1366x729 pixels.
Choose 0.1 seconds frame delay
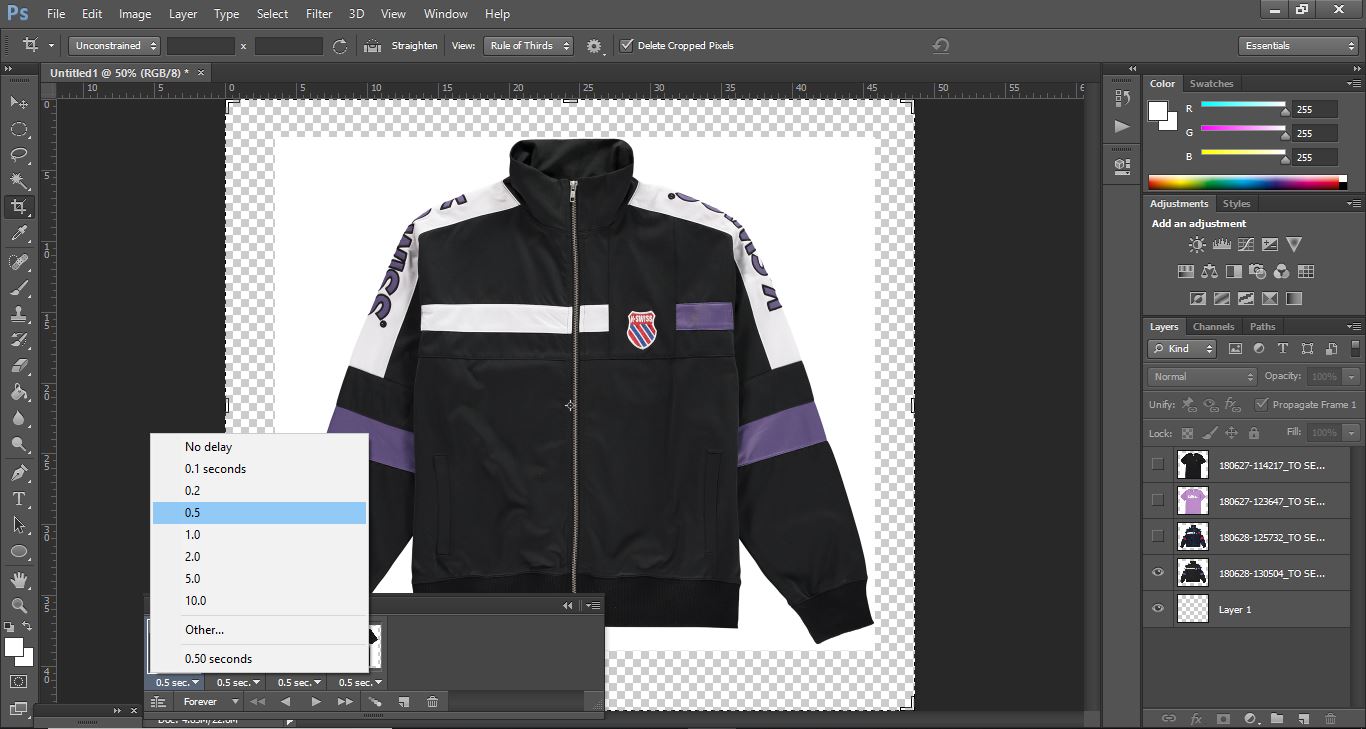259,469
